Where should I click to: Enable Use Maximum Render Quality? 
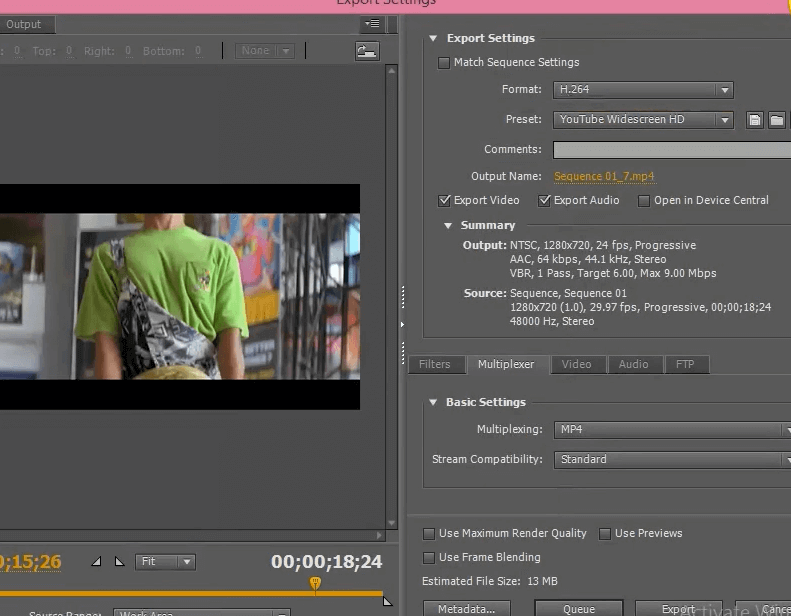click(430, 534)
